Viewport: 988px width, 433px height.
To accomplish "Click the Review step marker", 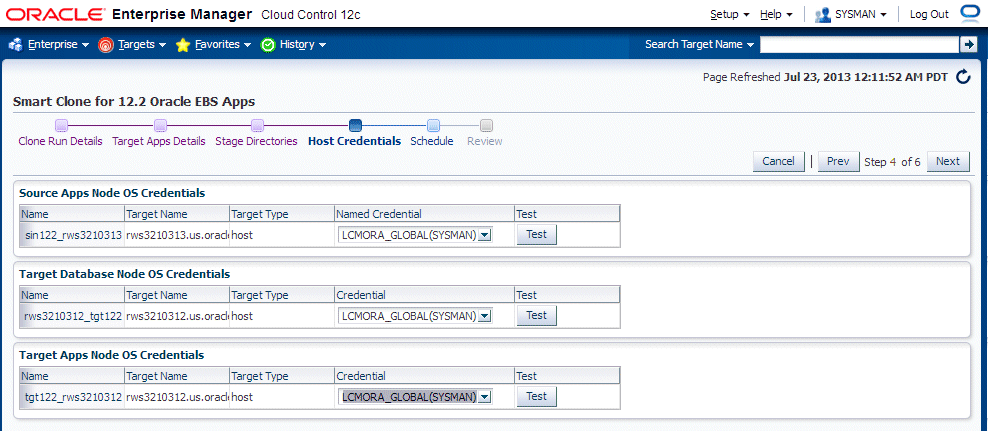I will coord(486,125).
